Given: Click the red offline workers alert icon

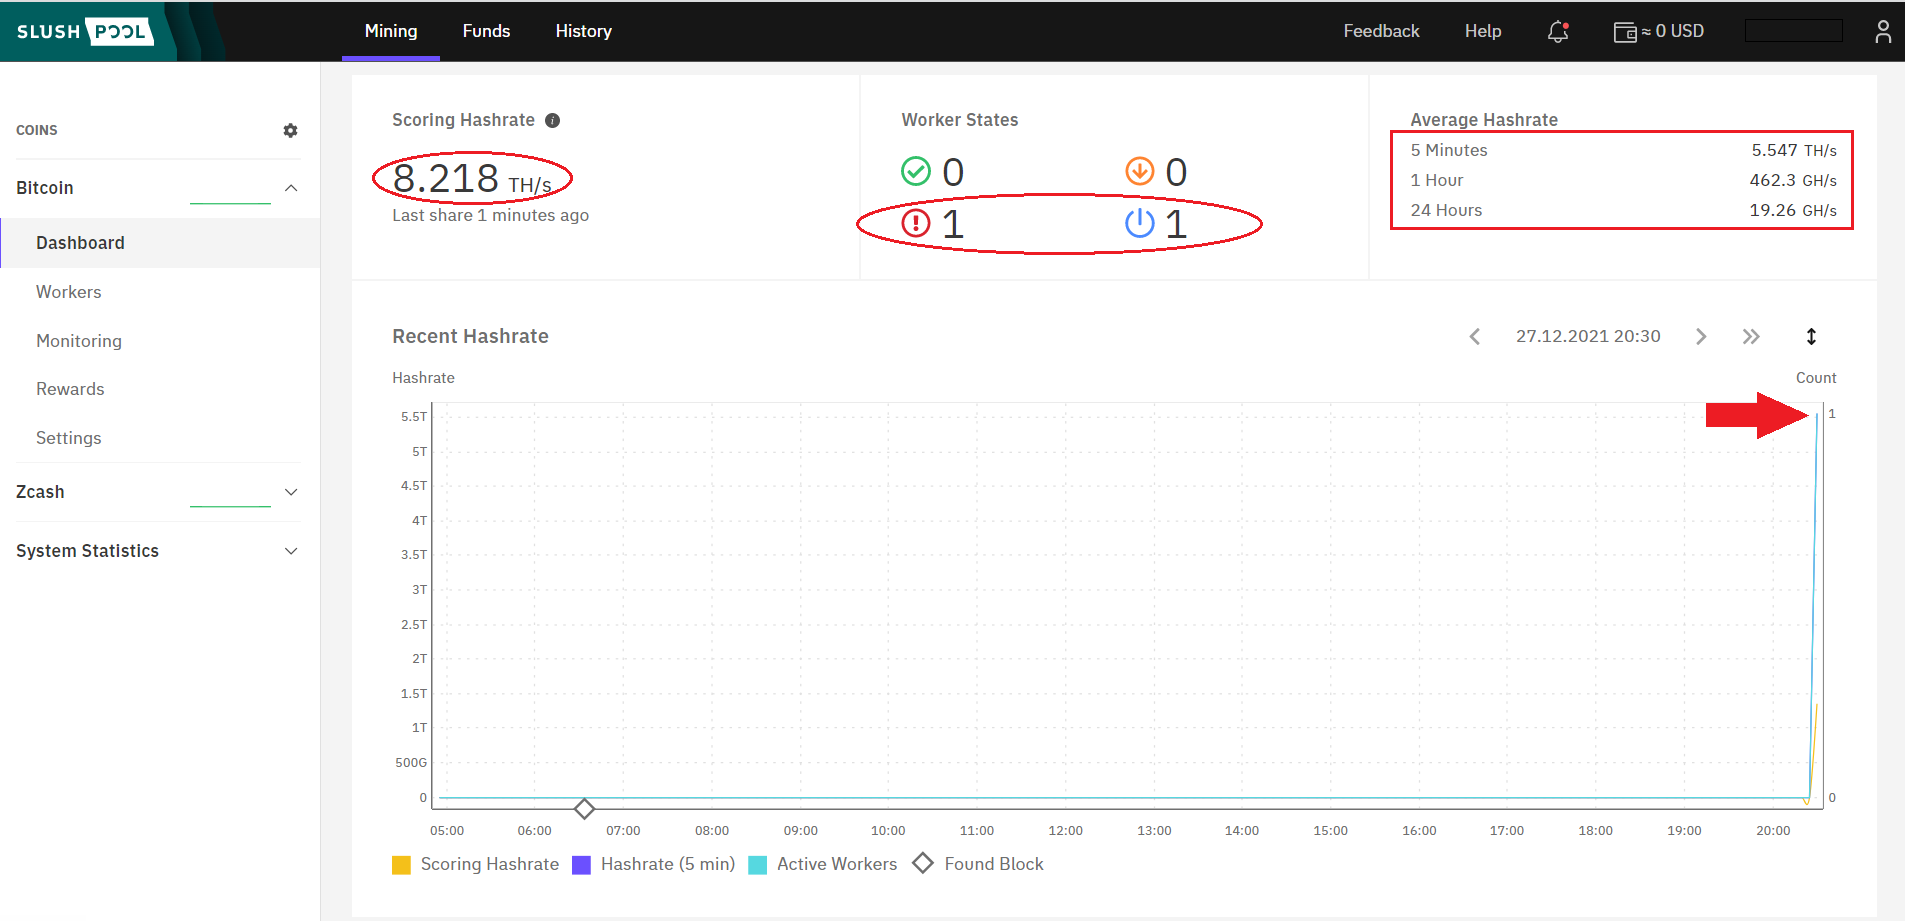Looking at the screenshot, I should coord(915,223).
